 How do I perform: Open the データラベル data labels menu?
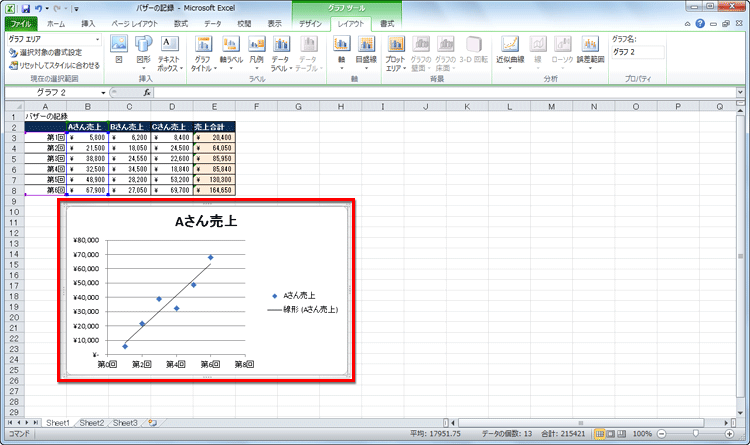[x=281, y=54]
